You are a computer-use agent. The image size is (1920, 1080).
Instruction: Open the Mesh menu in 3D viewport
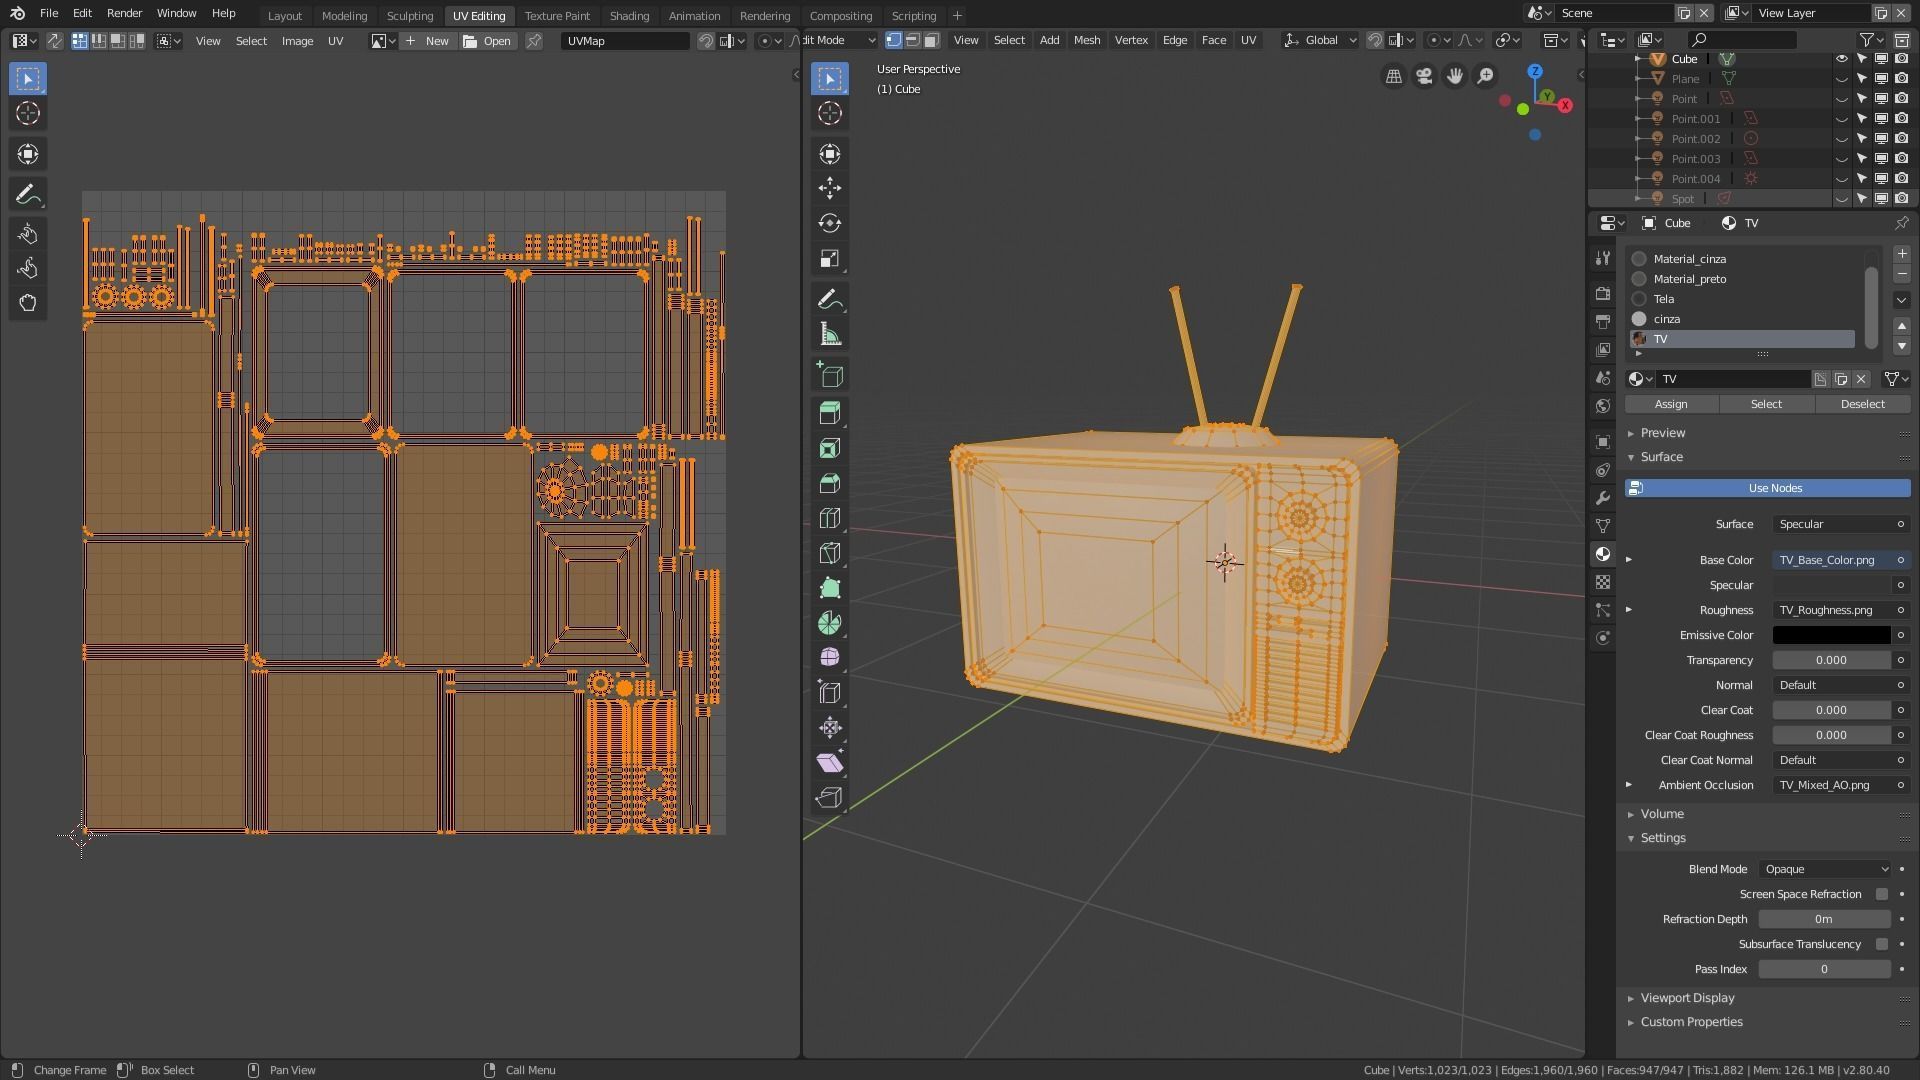pos(1086,40)
